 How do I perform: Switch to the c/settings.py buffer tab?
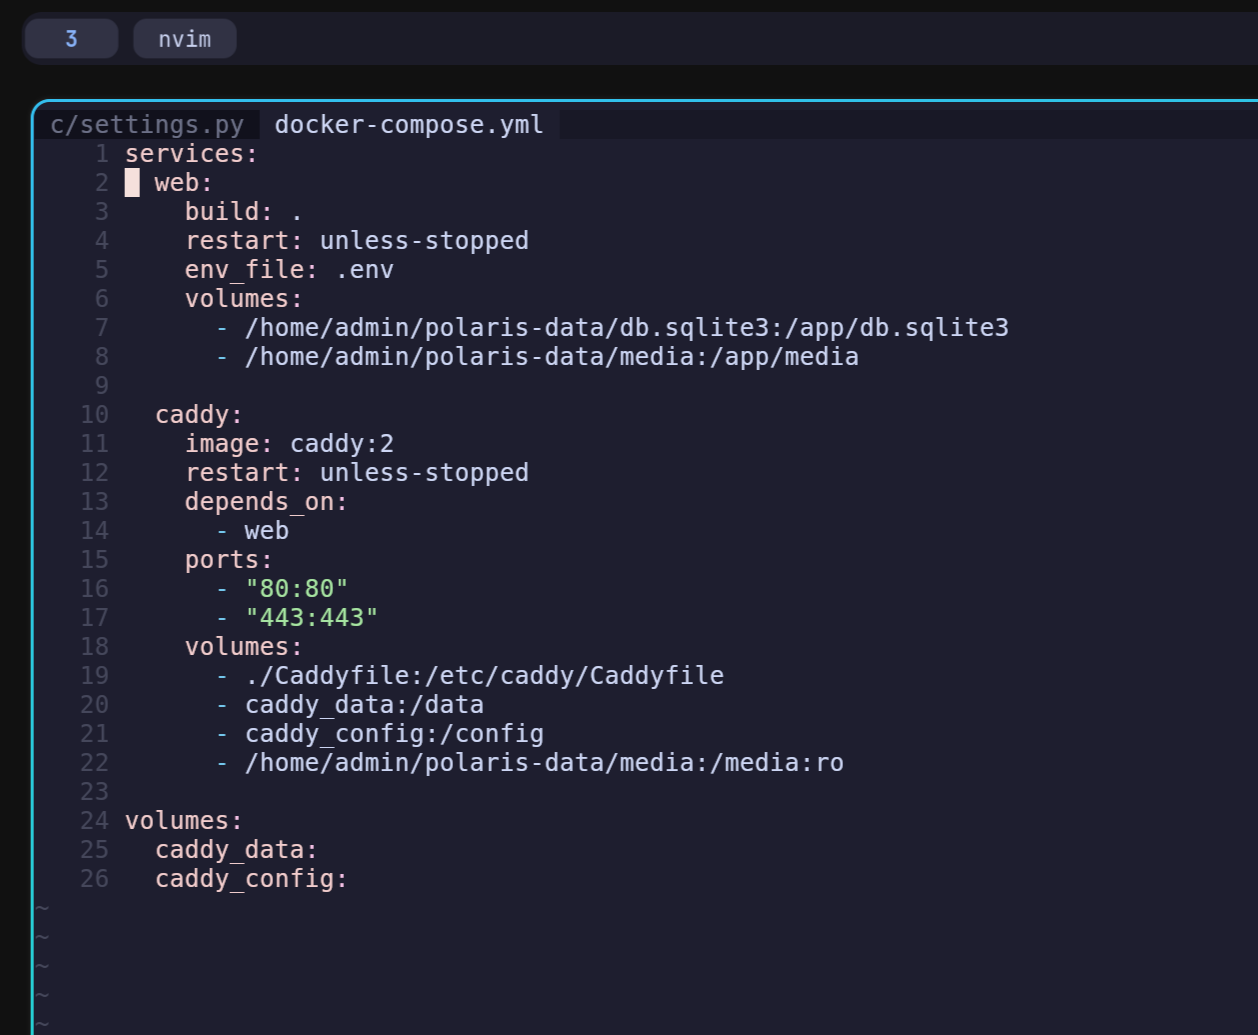147,125
